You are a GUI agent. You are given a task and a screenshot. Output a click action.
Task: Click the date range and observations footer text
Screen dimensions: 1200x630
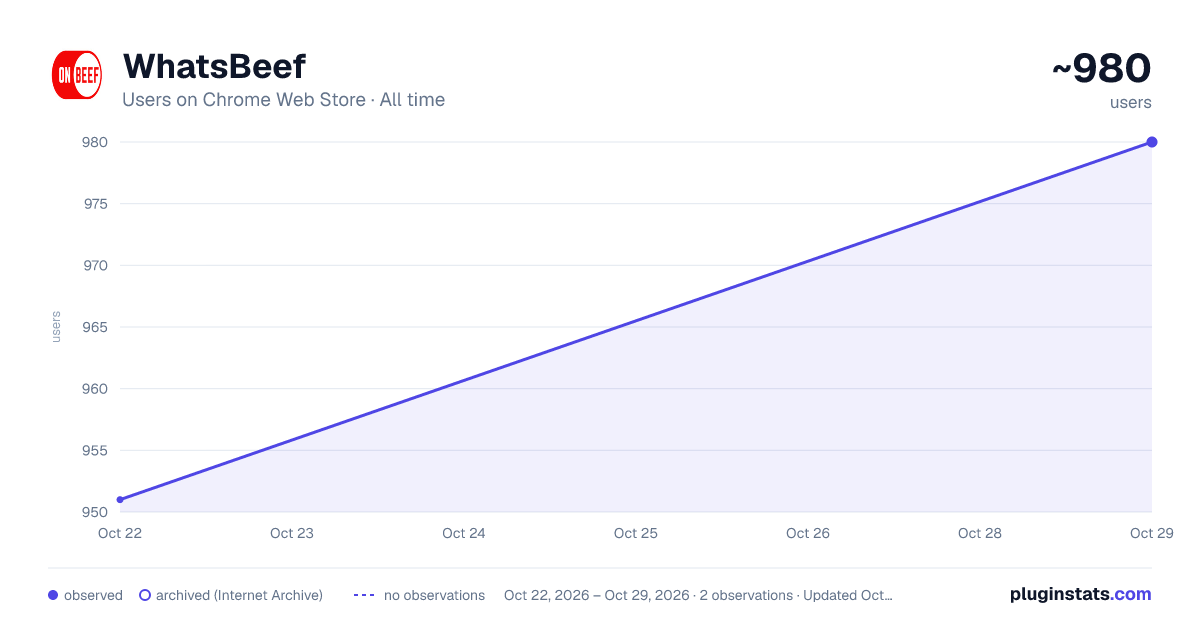click(698, 595)
